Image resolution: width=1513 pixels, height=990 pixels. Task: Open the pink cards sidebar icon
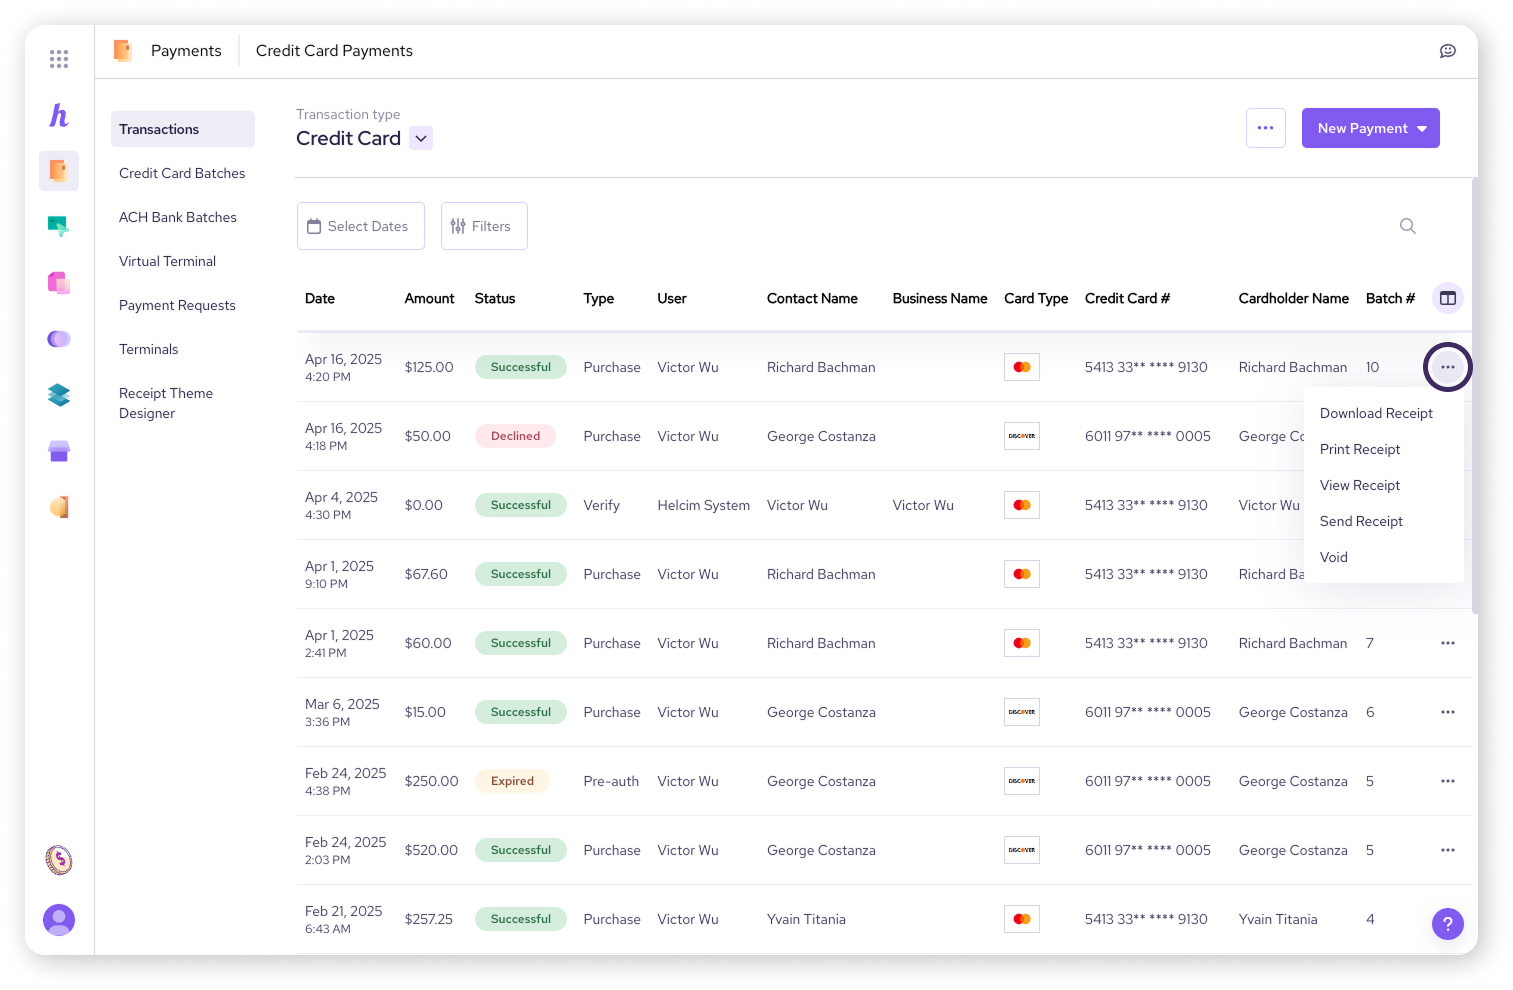[x=59, y=283]
